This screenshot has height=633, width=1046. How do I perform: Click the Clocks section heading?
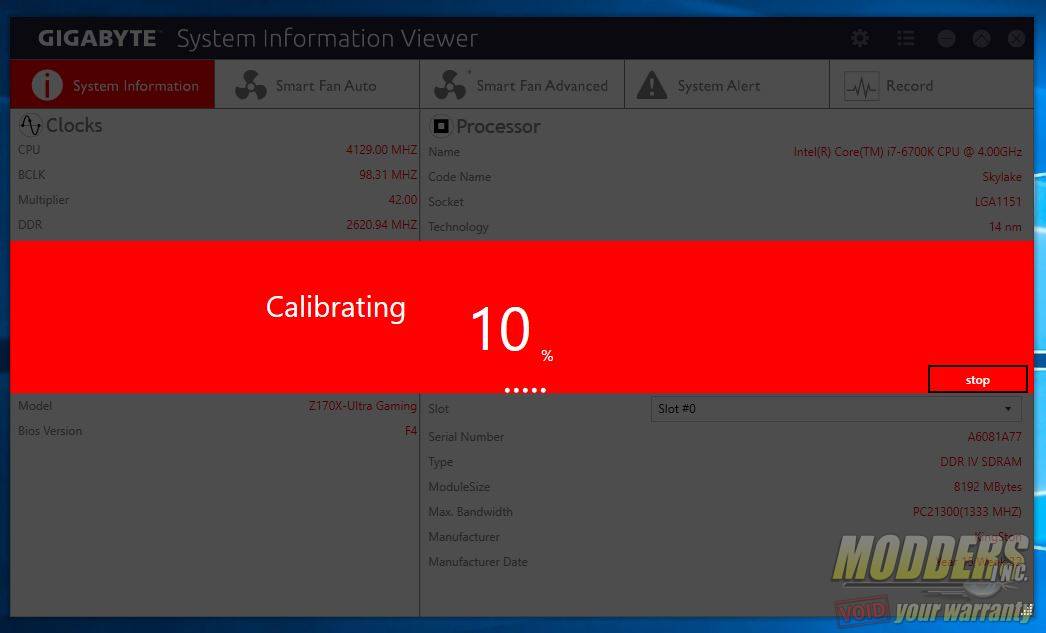coord(74,125)
